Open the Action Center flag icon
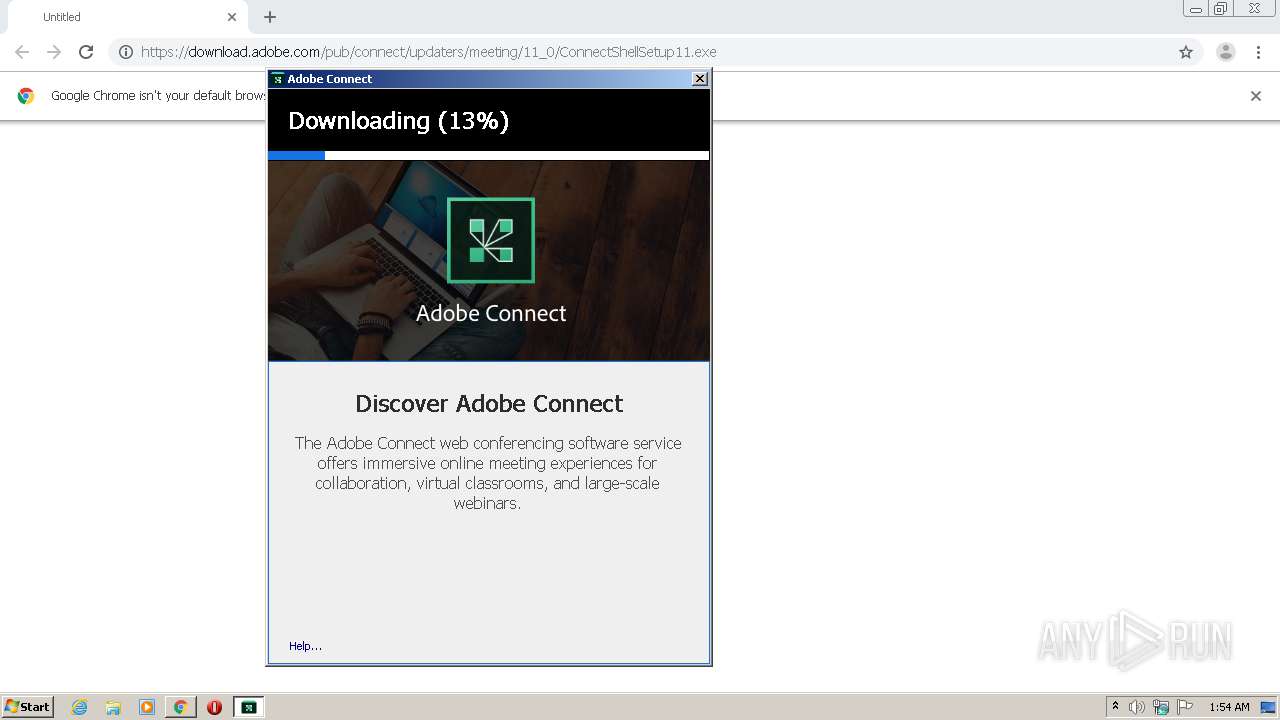The image size is (1280, 720). click(1185, 707)
